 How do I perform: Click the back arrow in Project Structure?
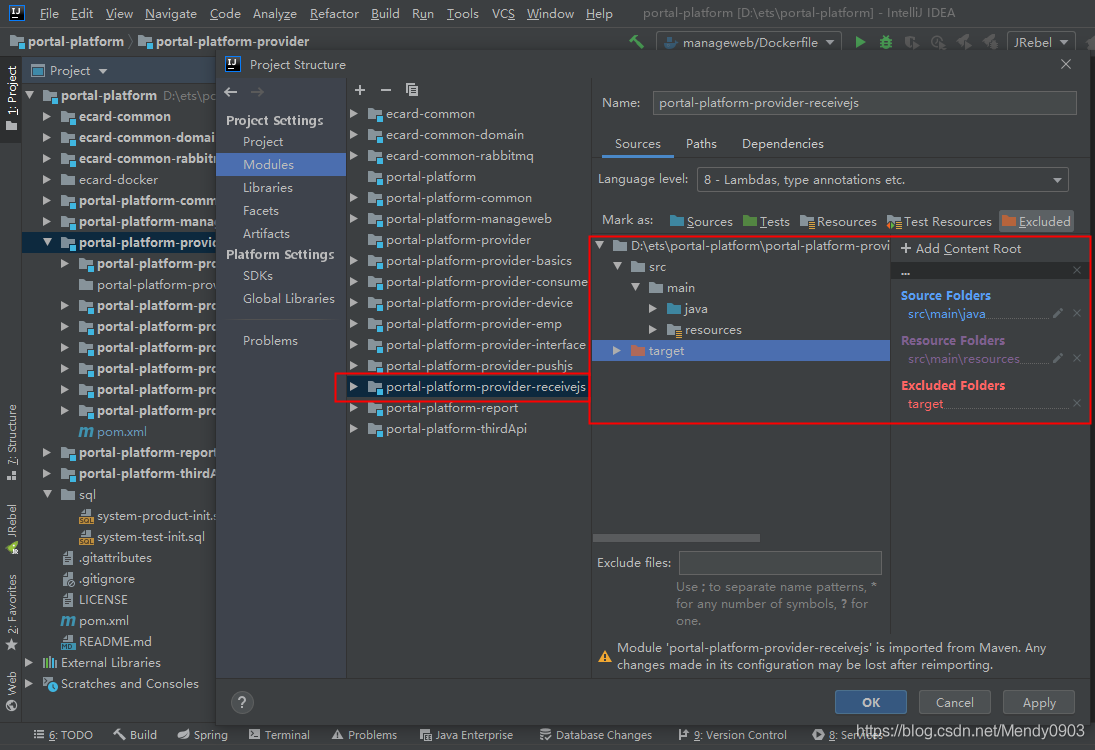click(x=231, y=92)
